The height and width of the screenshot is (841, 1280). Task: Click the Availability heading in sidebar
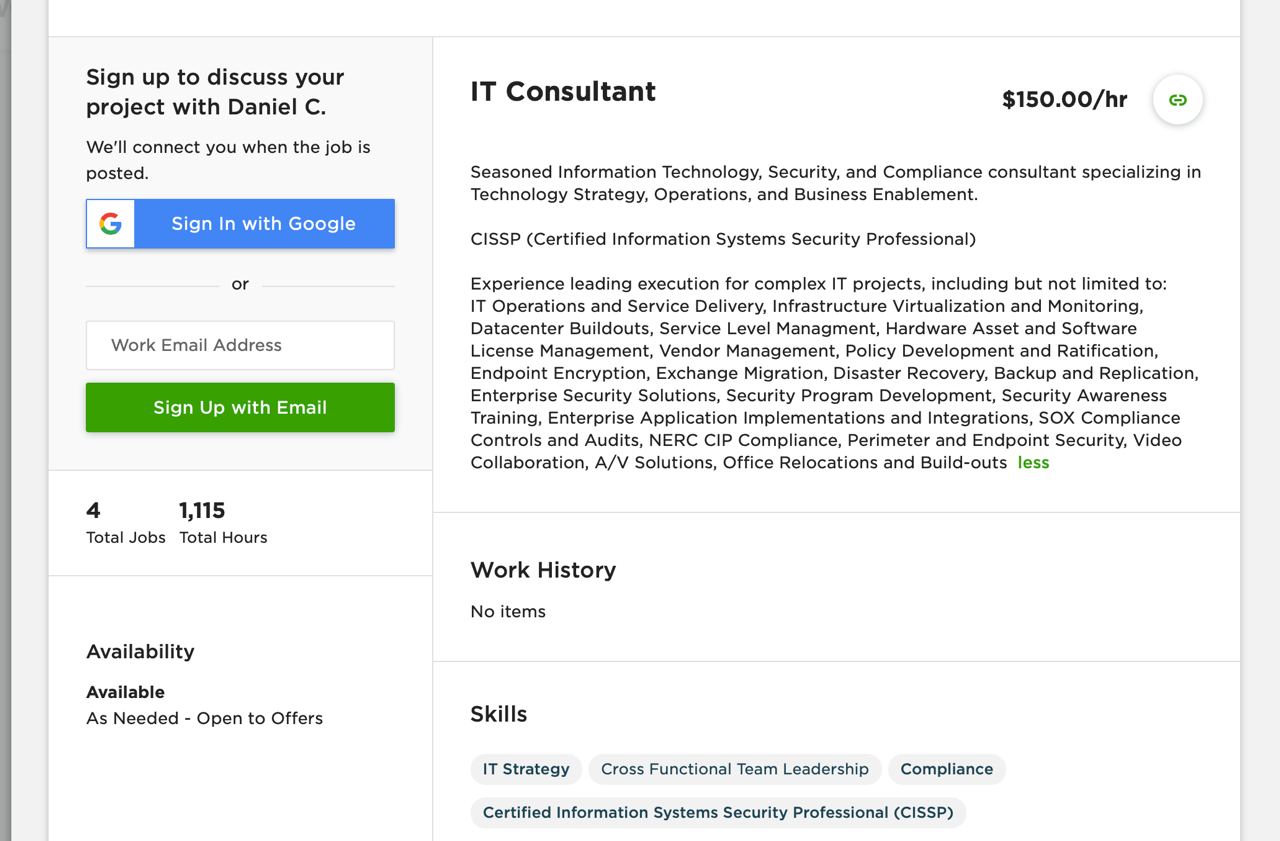tap(140, 652)
